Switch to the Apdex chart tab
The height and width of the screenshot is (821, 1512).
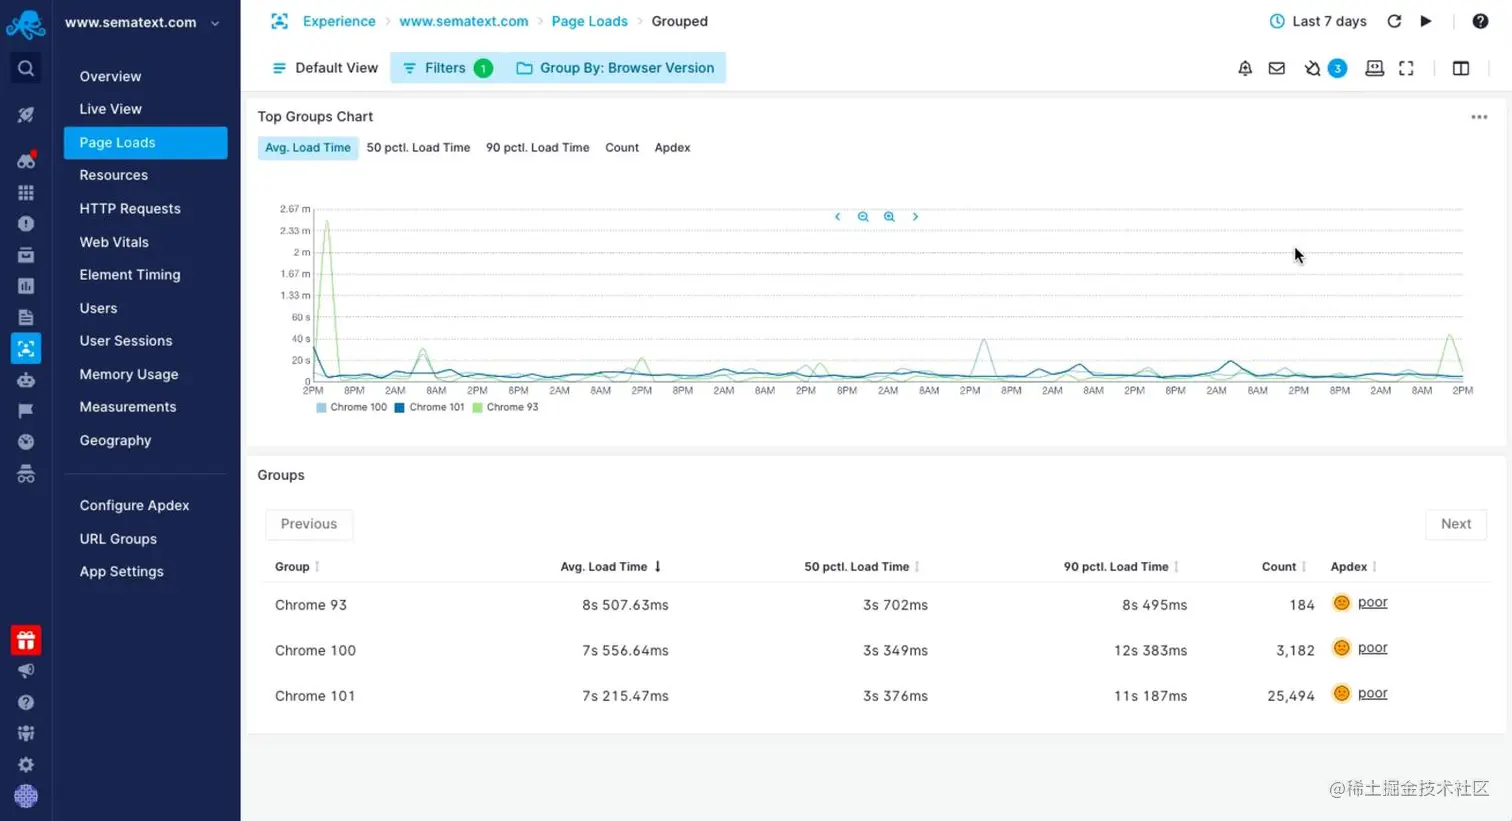click(x=672, y=148)
